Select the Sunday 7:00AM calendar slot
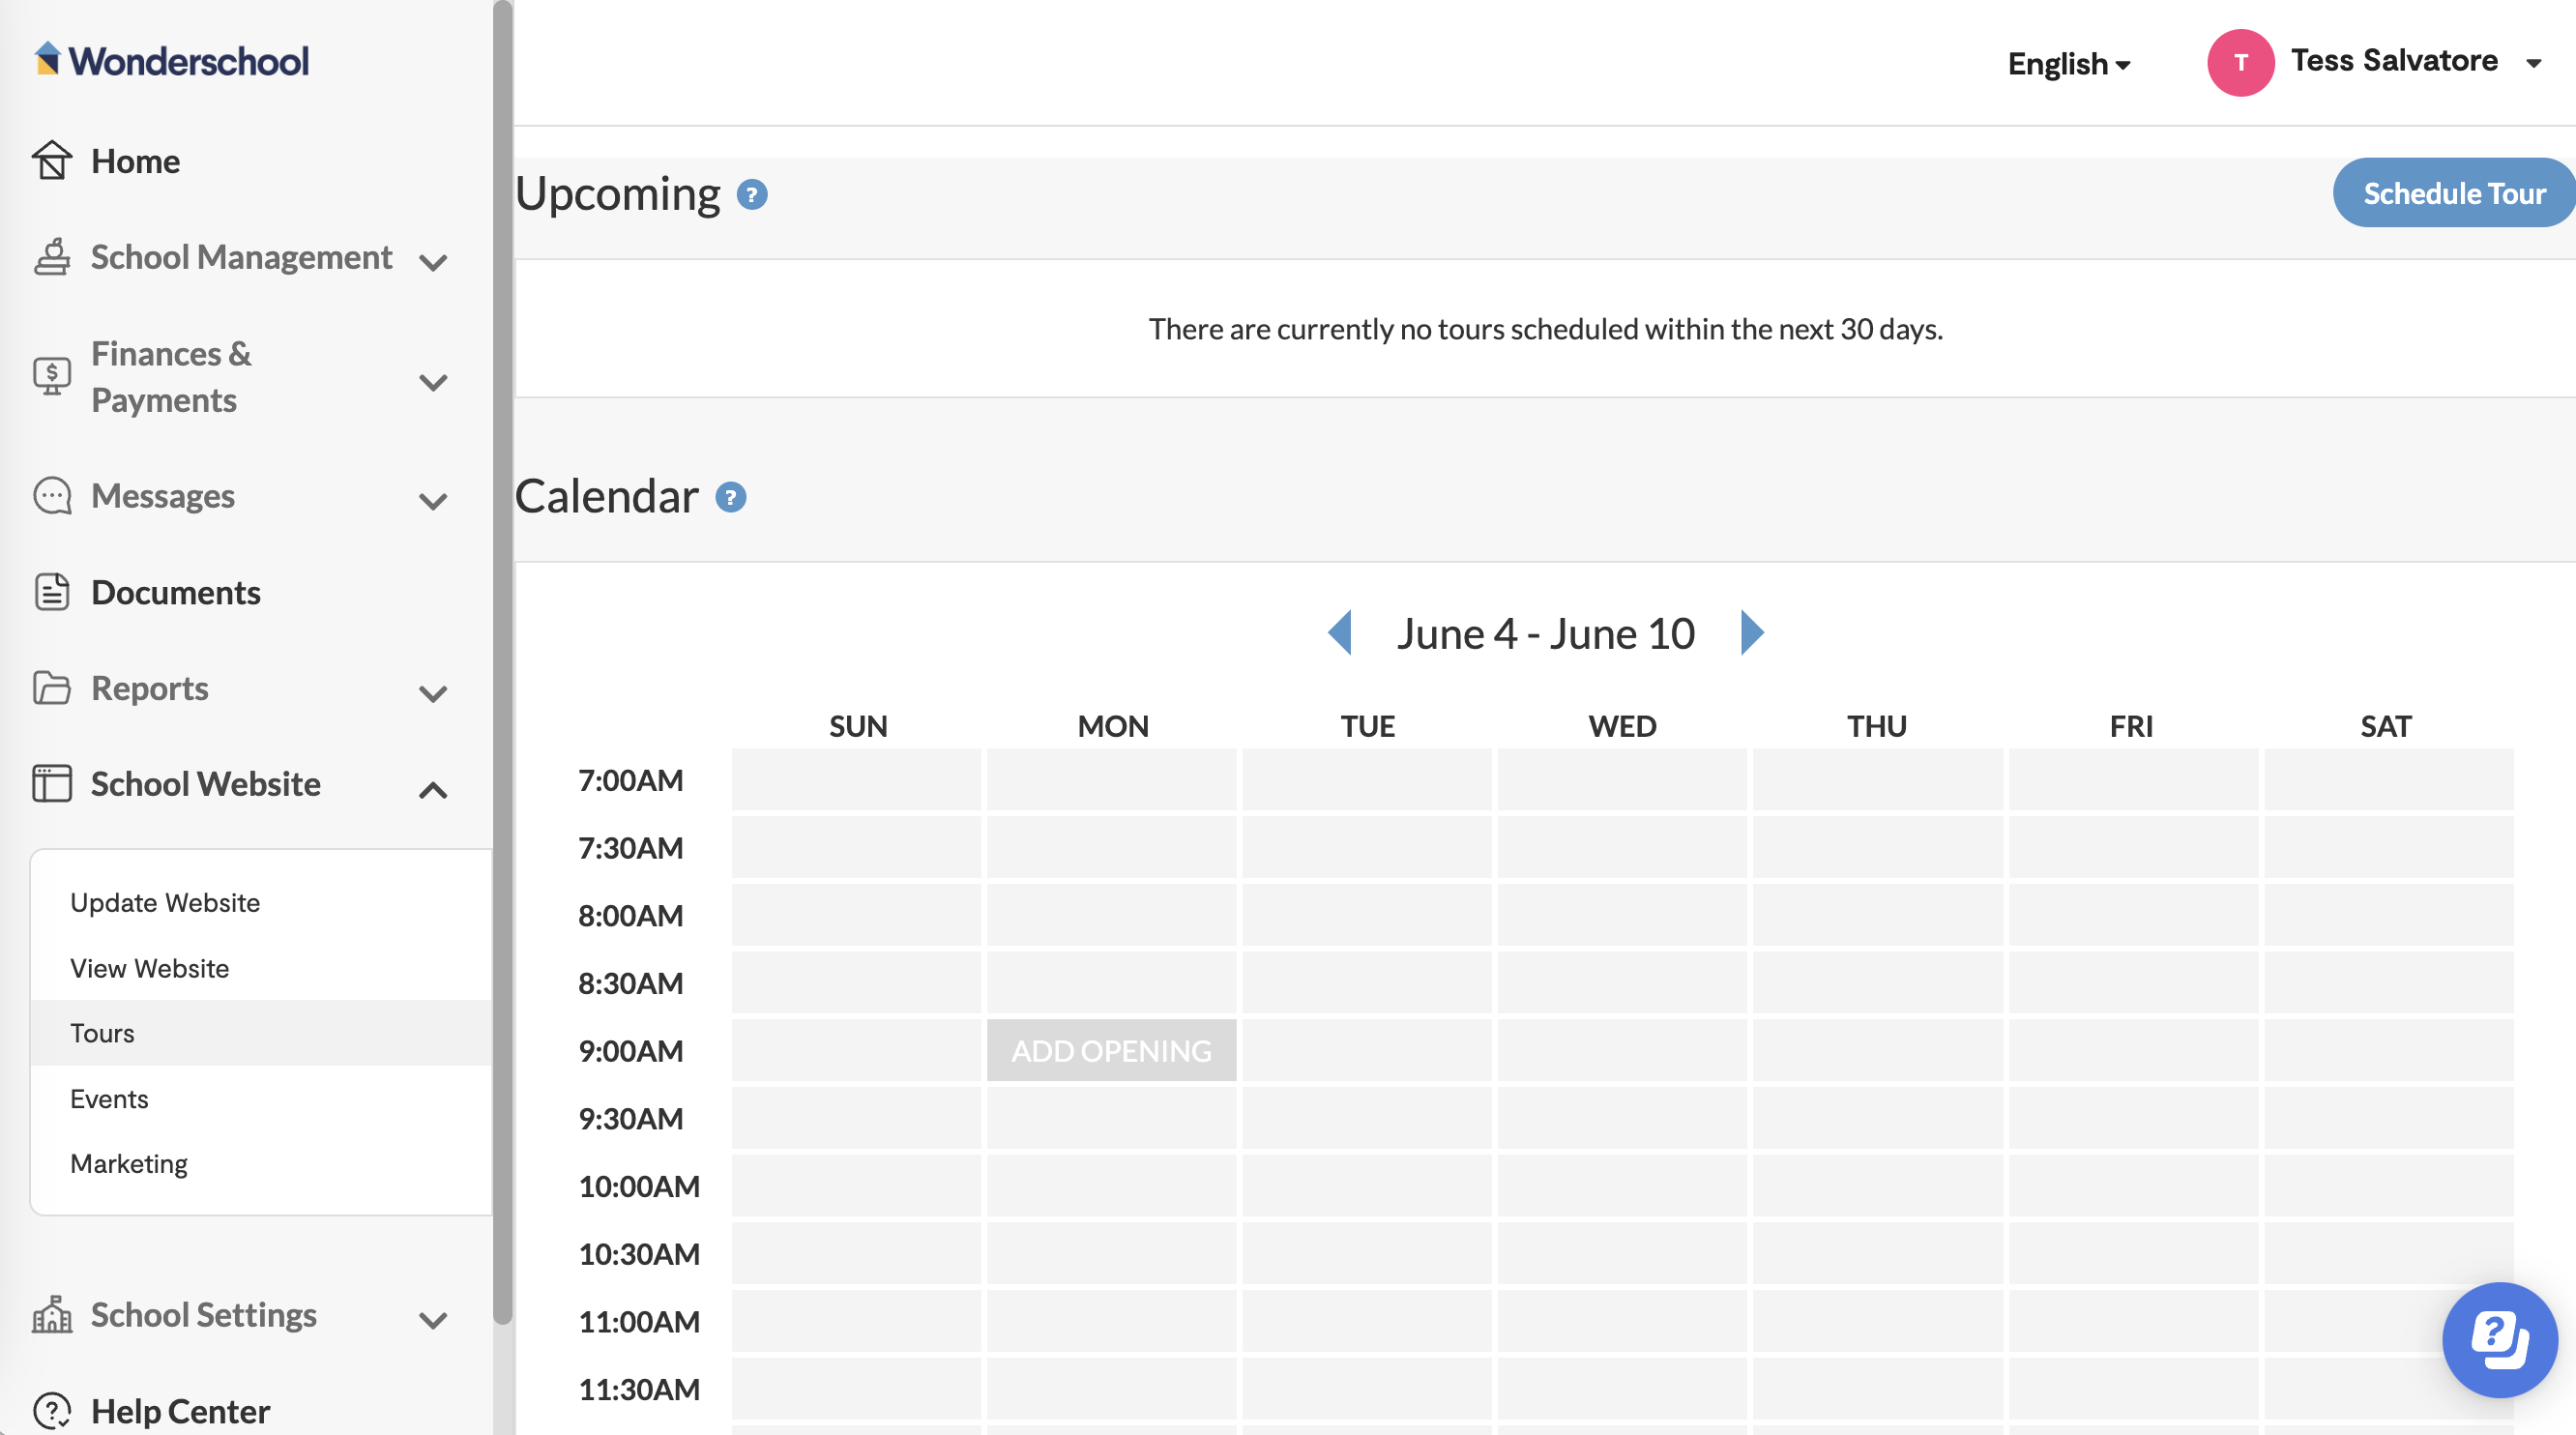The image size is (2576, 1435). [x=856, y=779]
